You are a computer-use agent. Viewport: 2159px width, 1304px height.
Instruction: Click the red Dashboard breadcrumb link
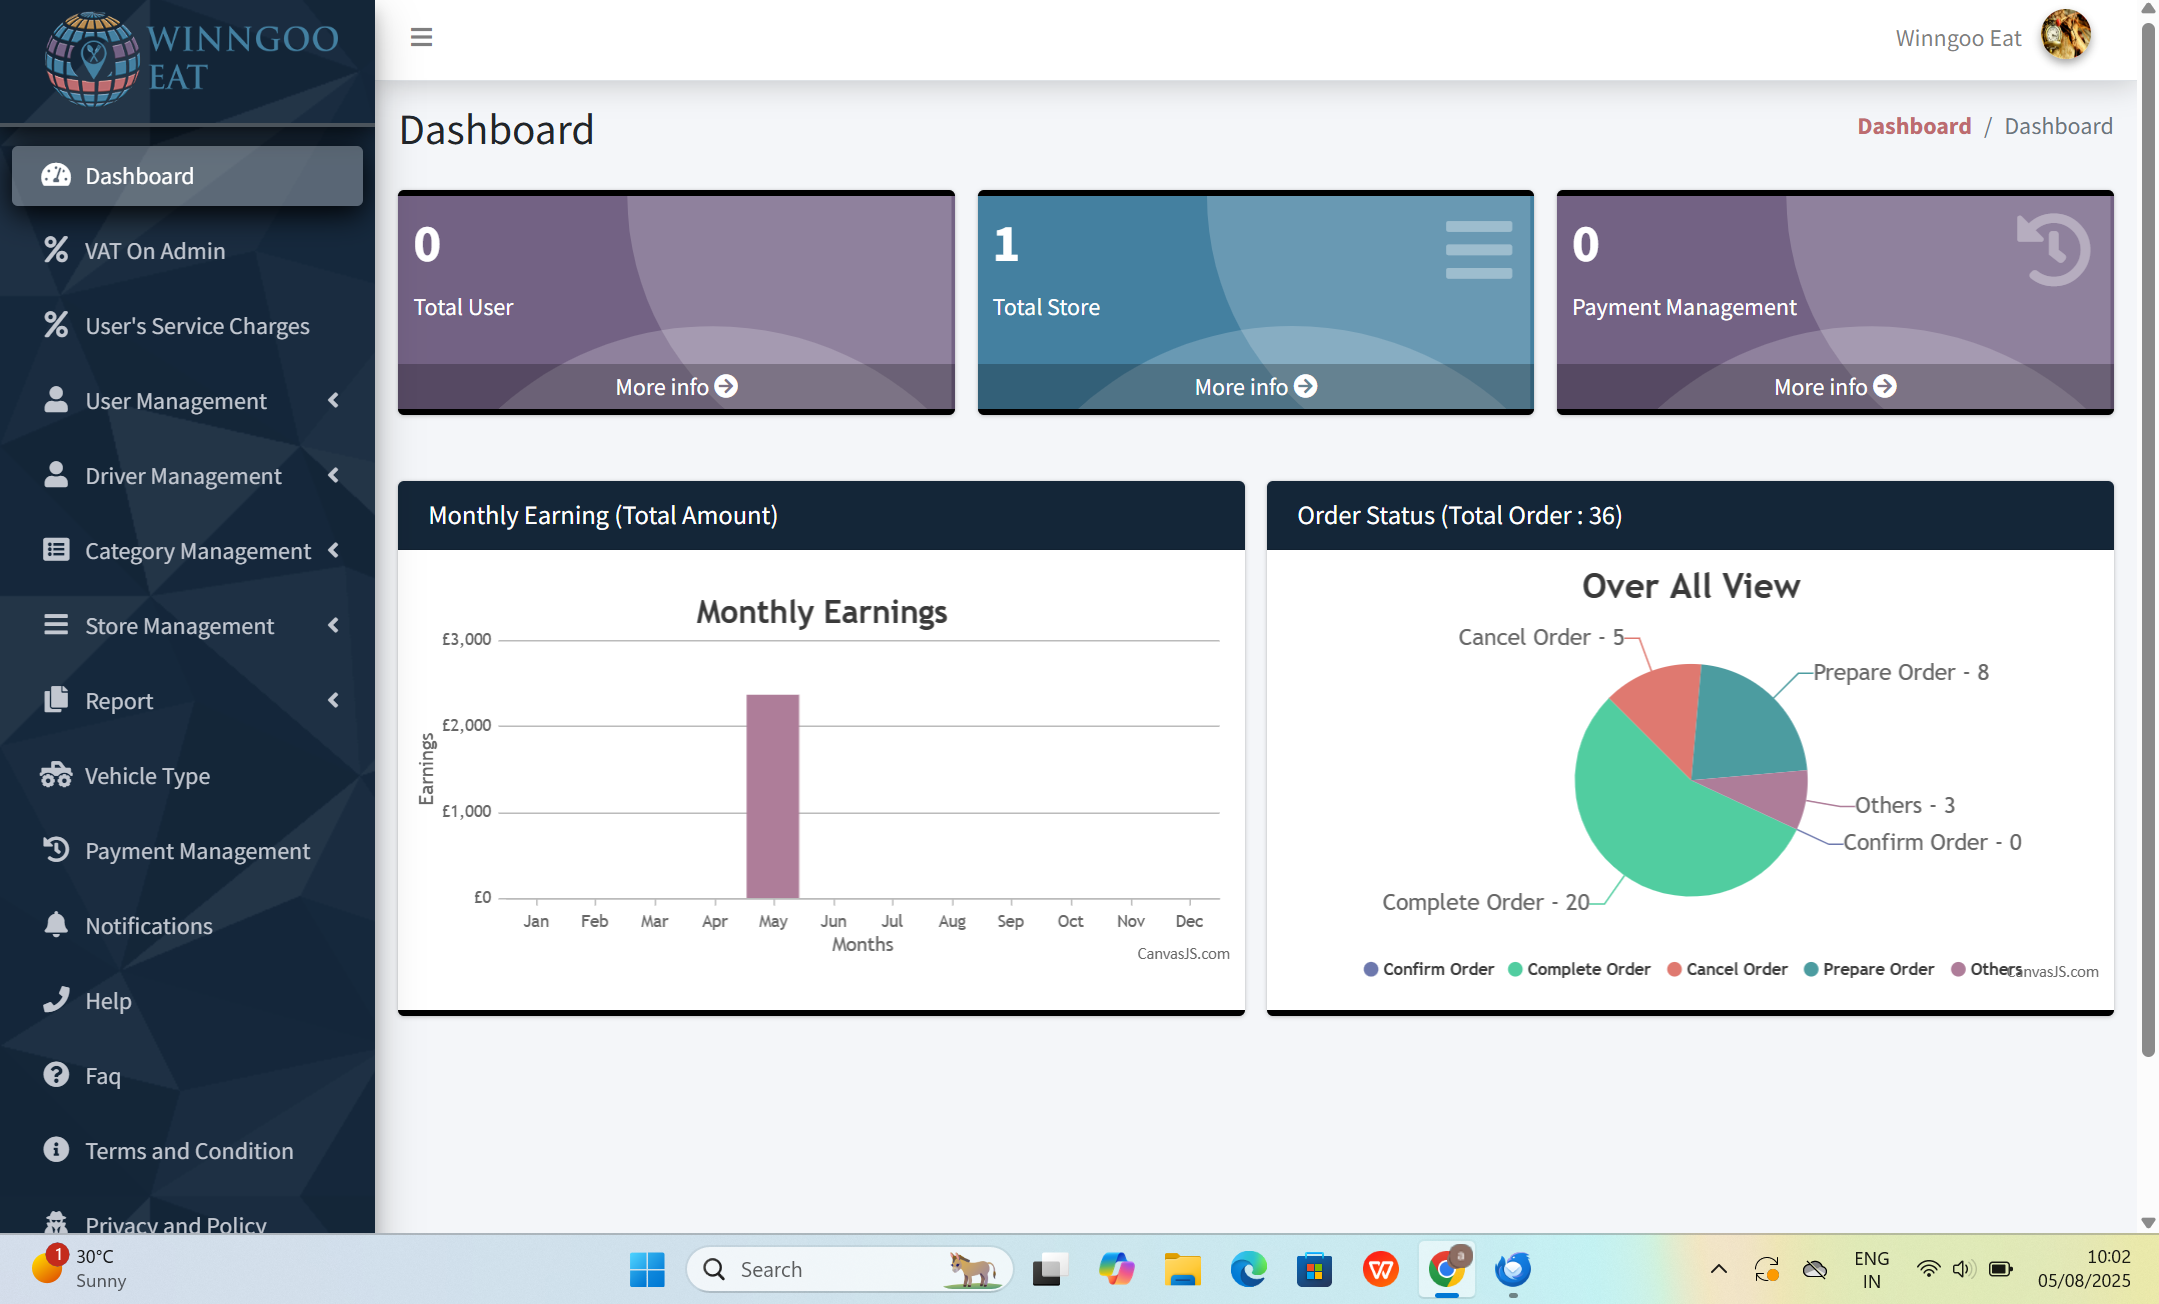(x=1913, y=126)
